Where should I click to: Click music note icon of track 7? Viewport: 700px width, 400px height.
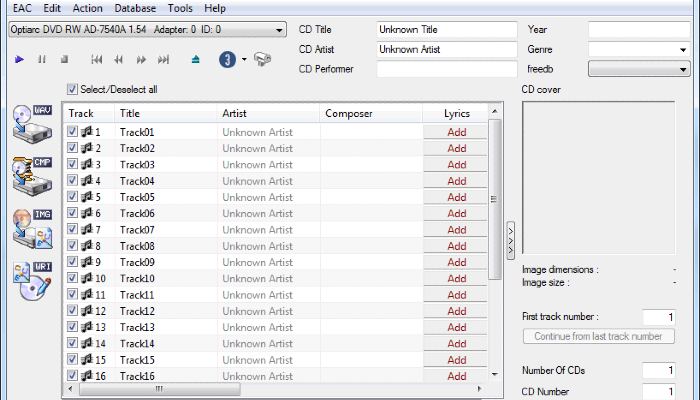point(87,229)
